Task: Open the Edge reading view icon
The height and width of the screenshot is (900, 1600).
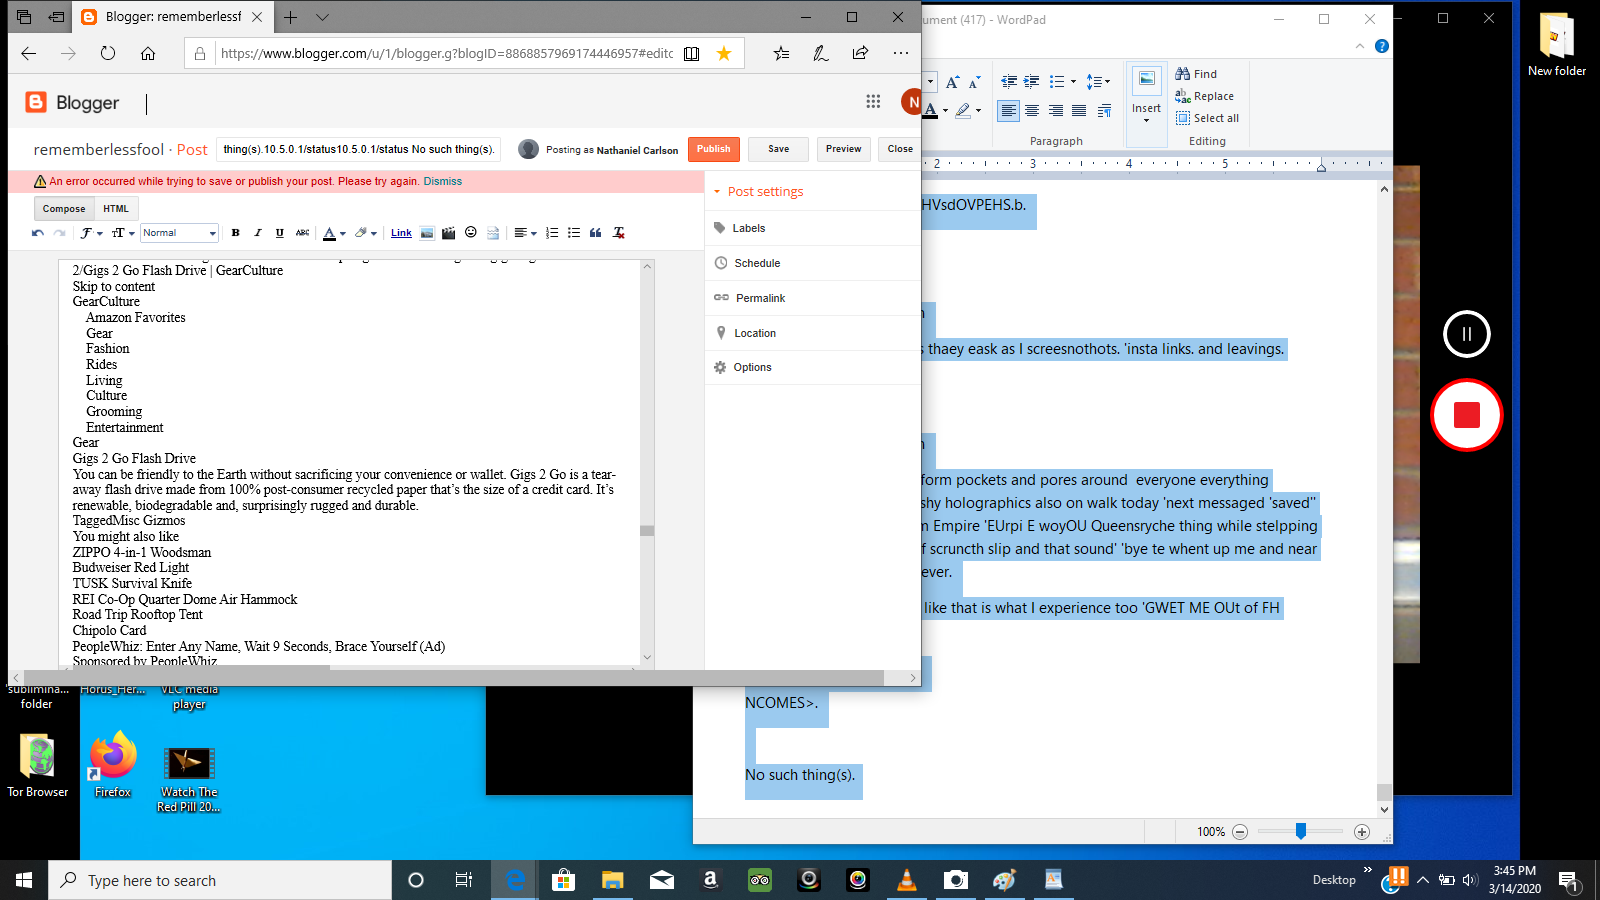Action: pyautogui.click(x=691, y=54)
